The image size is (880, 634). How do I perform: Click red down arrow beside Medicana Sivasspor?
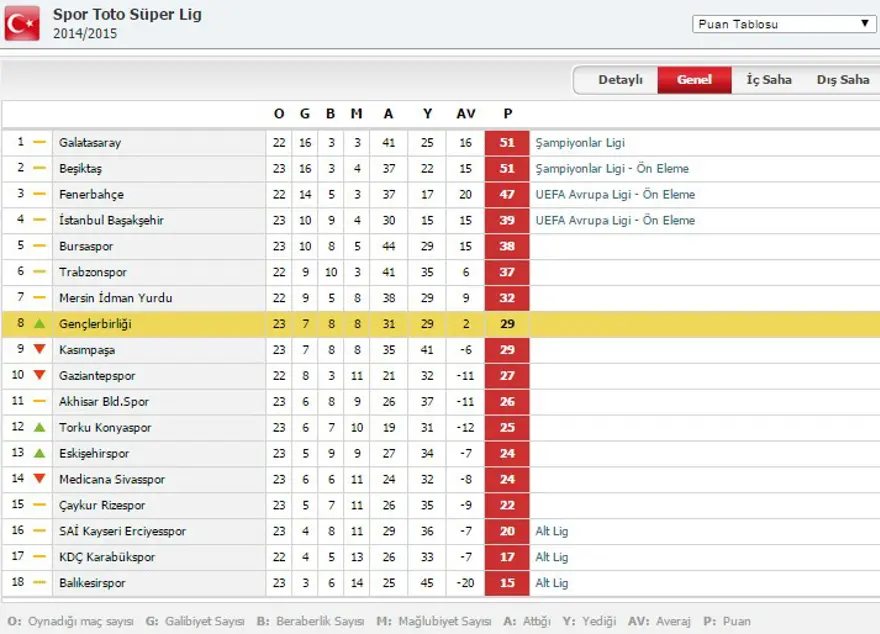click(40, 479)
